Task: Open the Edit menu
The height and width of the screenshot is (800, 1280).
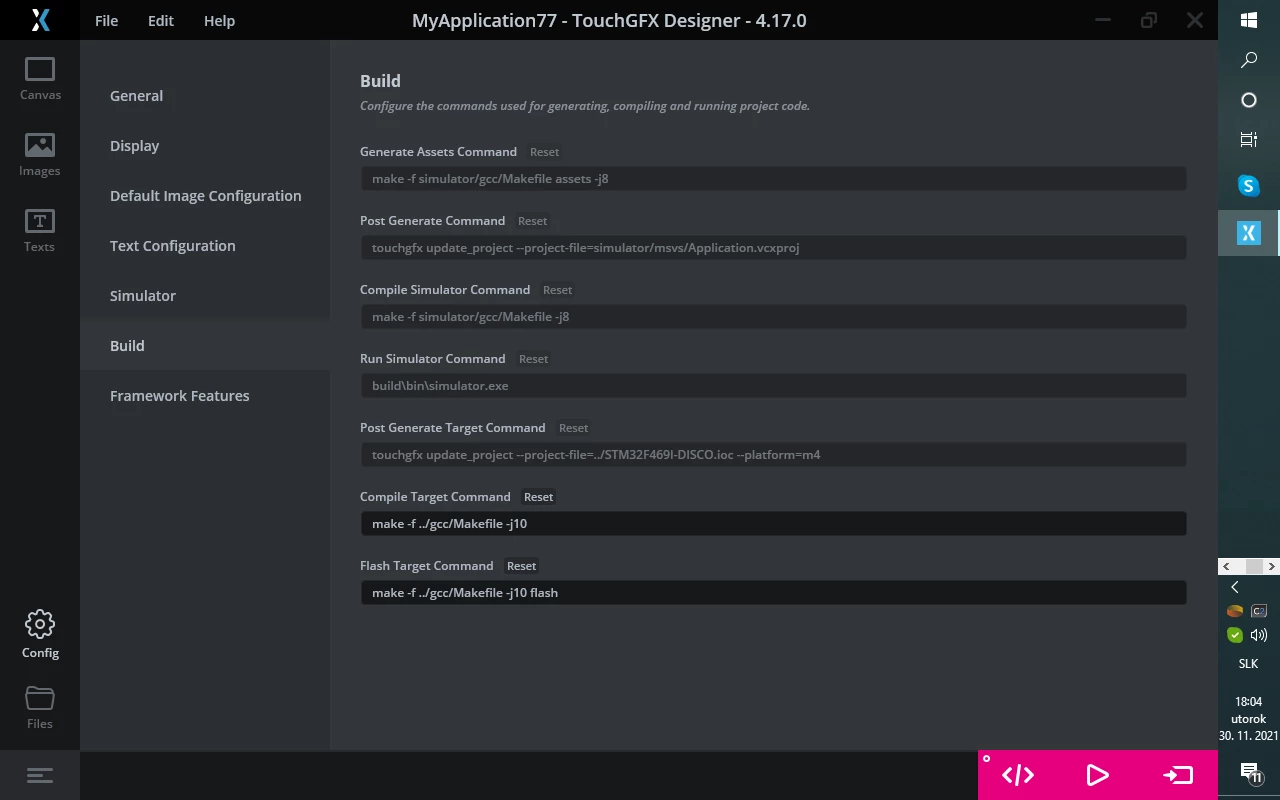Action: point(161,21)
